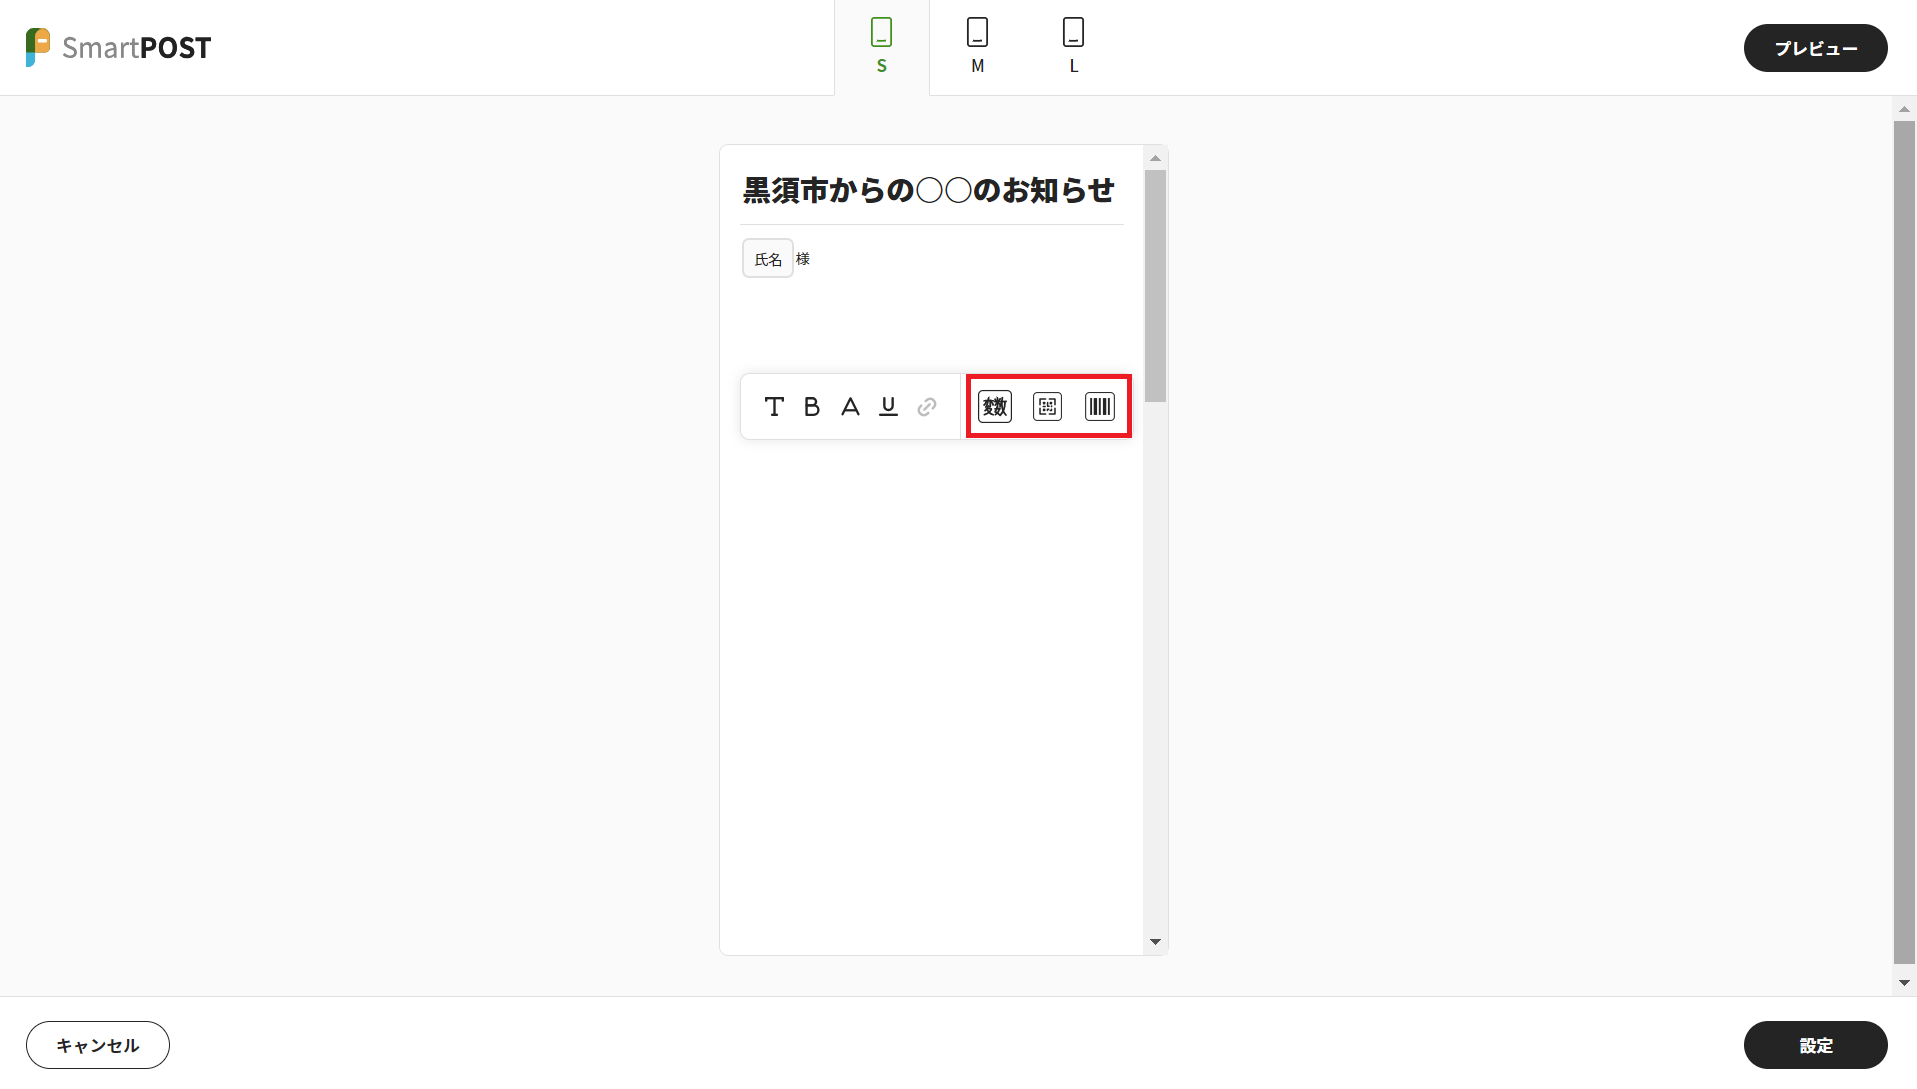1917x1089 pixels.
Task: Click the キャンセル button
Action: pos(98,1045)
